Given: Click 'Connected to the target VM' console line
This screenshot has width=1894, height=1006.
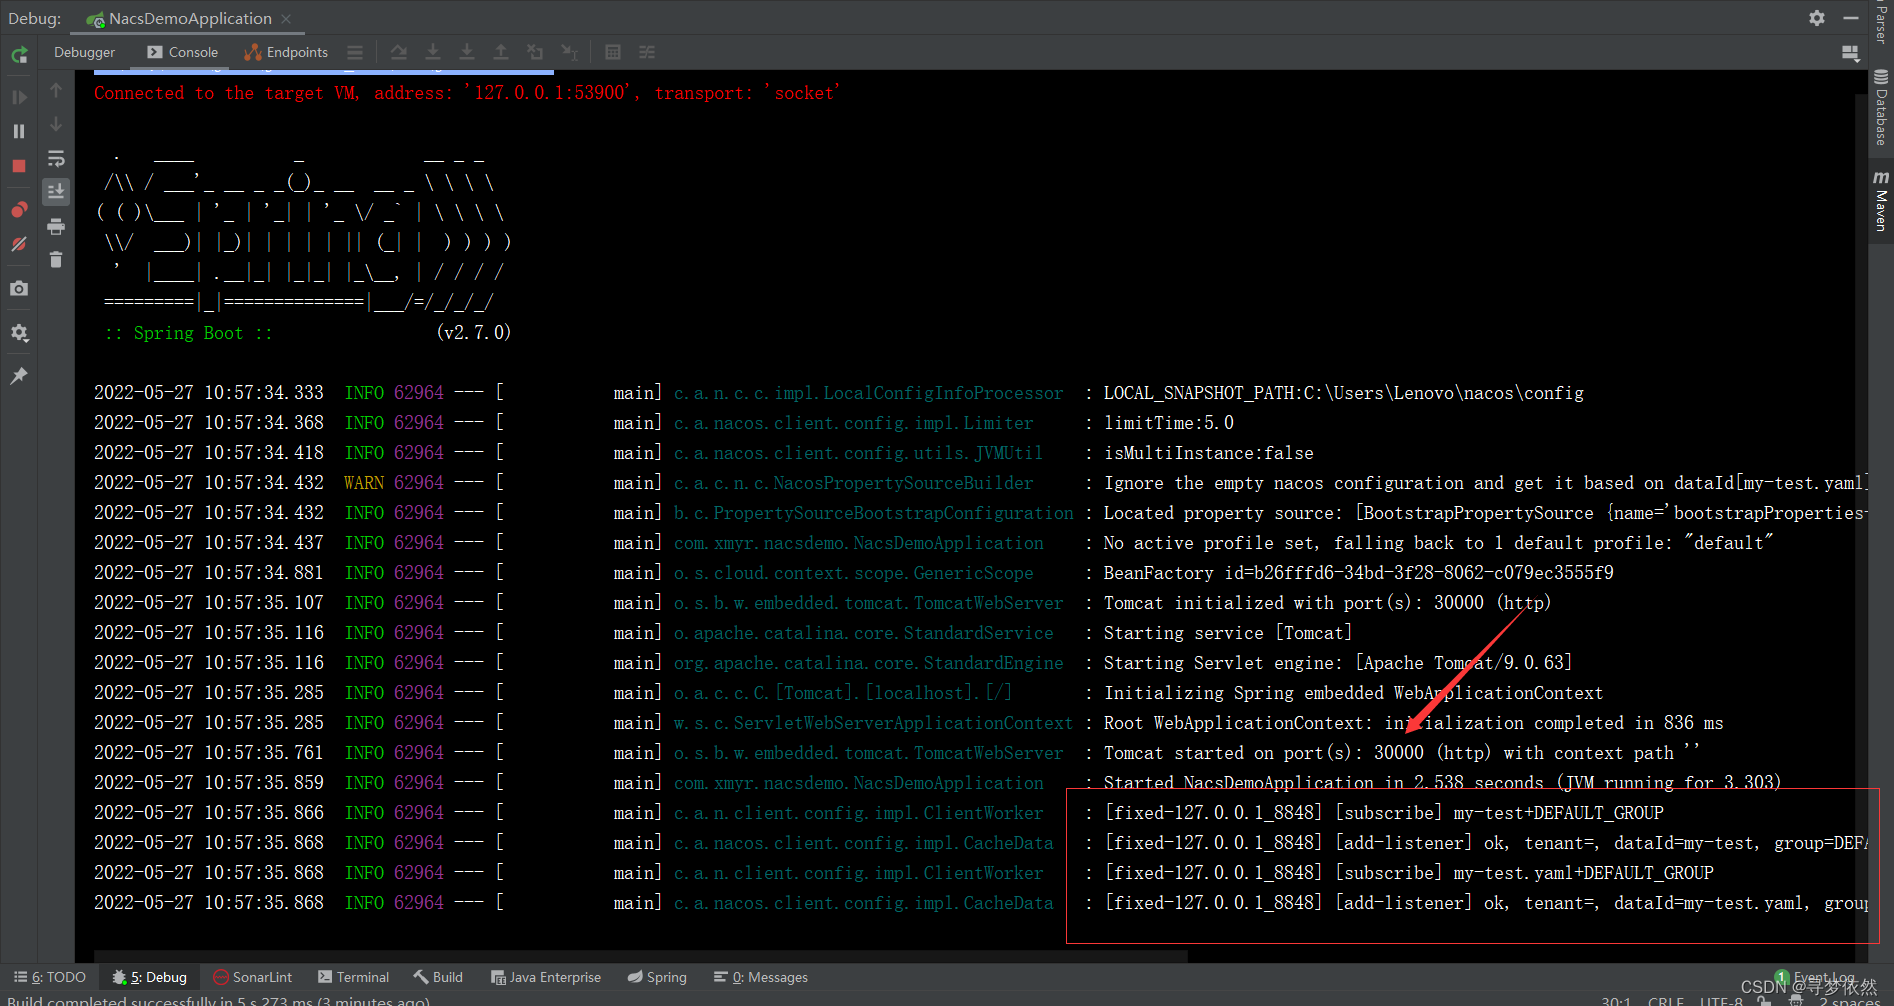Looking at the screenshot, I should coord(467,93).
